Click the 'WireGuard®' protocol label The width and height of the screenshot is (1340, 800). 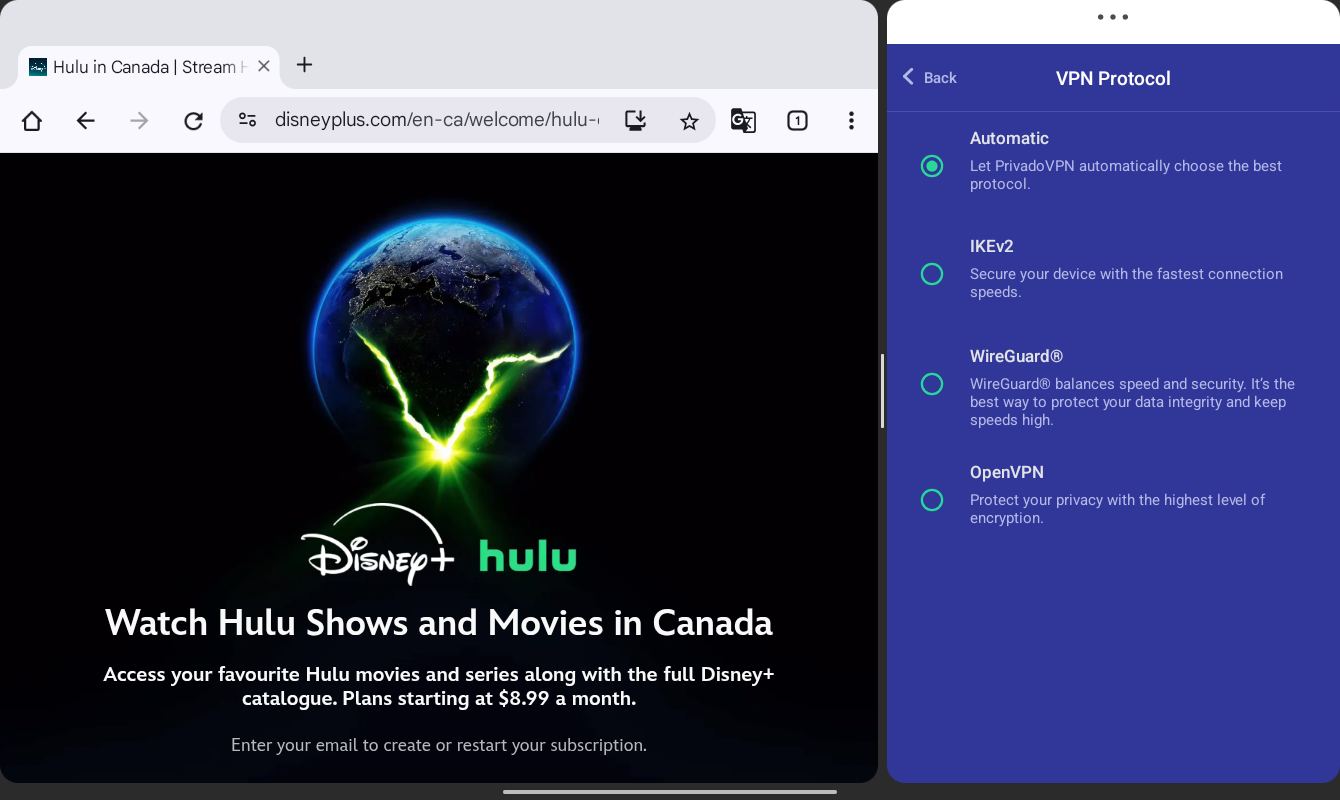(x=1016, y=356)
